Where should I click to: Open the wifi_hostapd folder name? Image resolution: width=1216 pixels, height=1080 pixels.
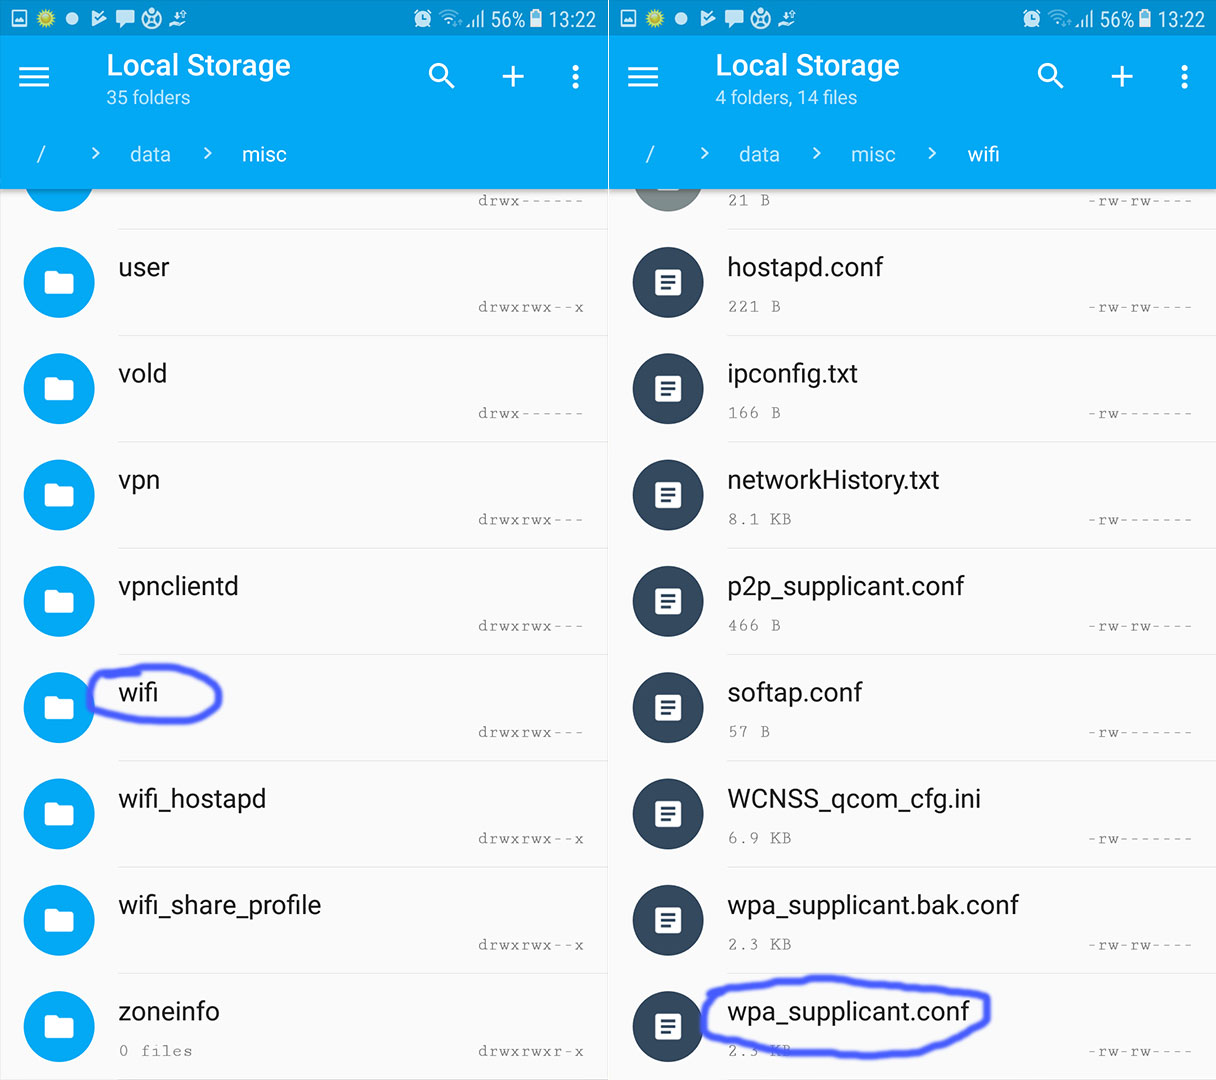(x=192, y=799)
